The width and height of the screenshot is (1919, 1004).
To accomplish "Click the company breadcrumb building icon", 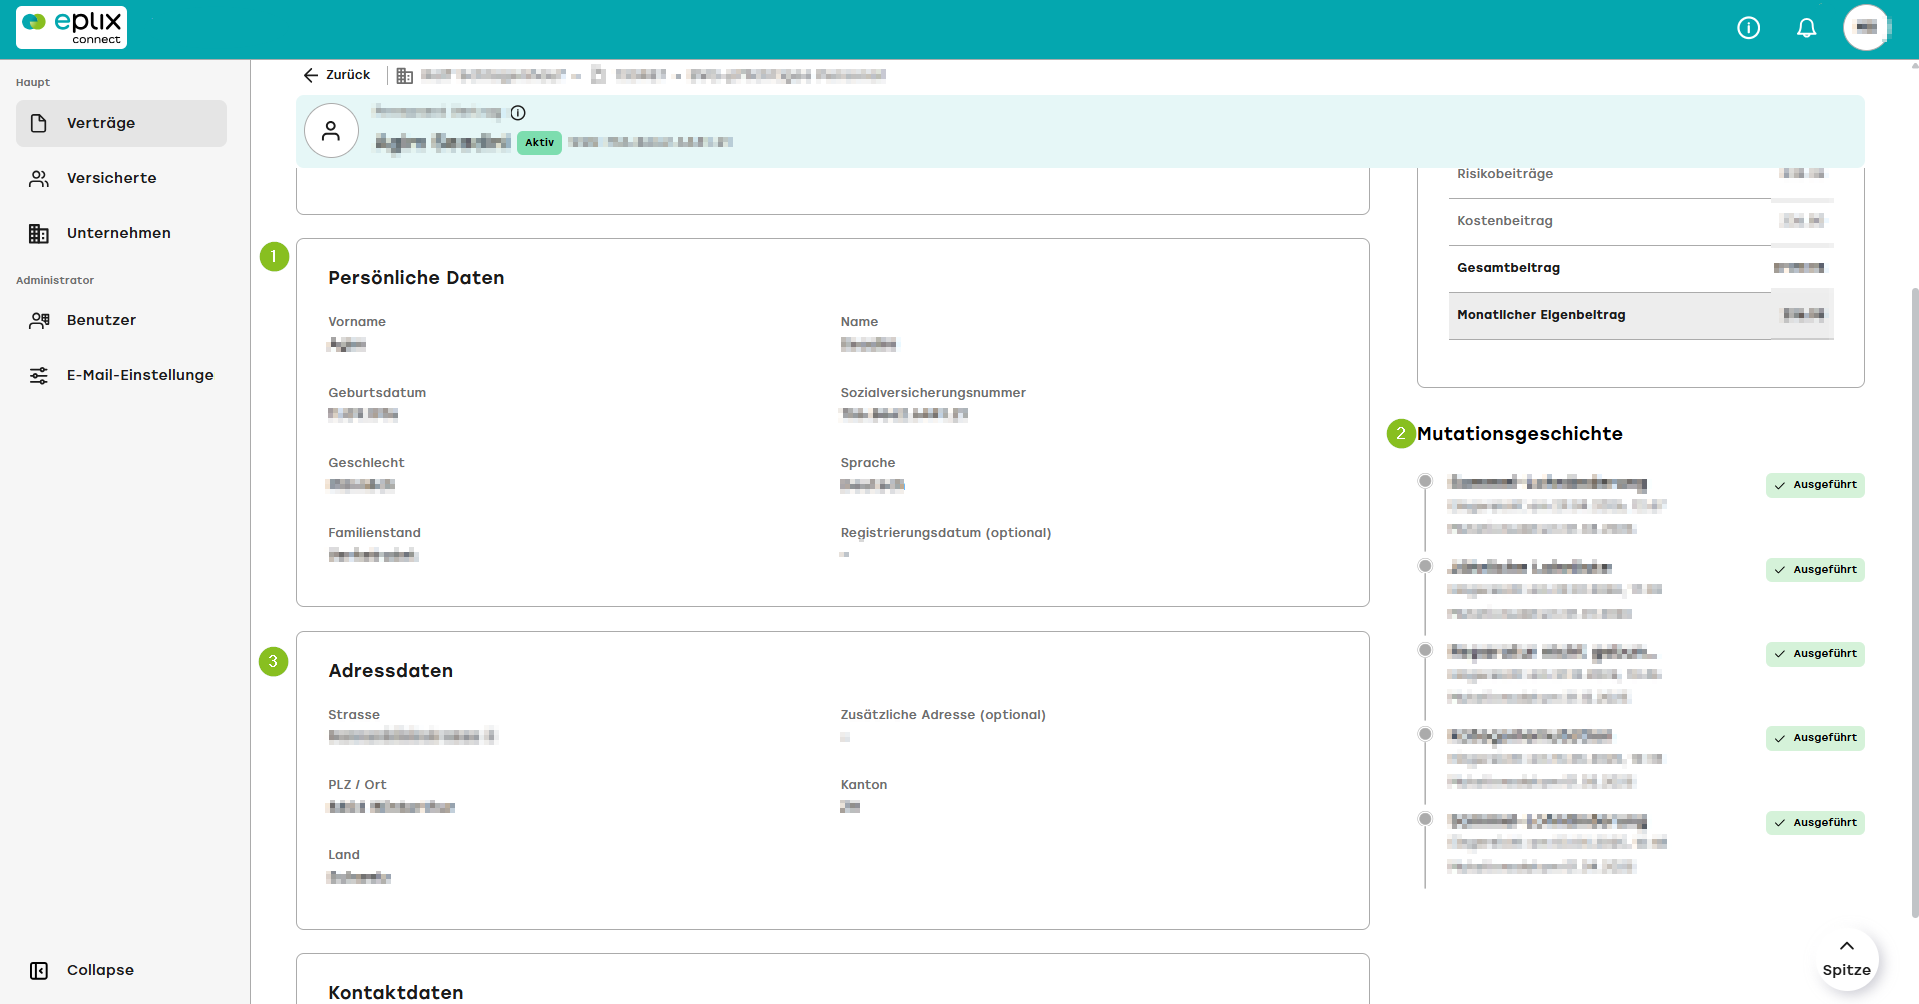I will 405,75.
